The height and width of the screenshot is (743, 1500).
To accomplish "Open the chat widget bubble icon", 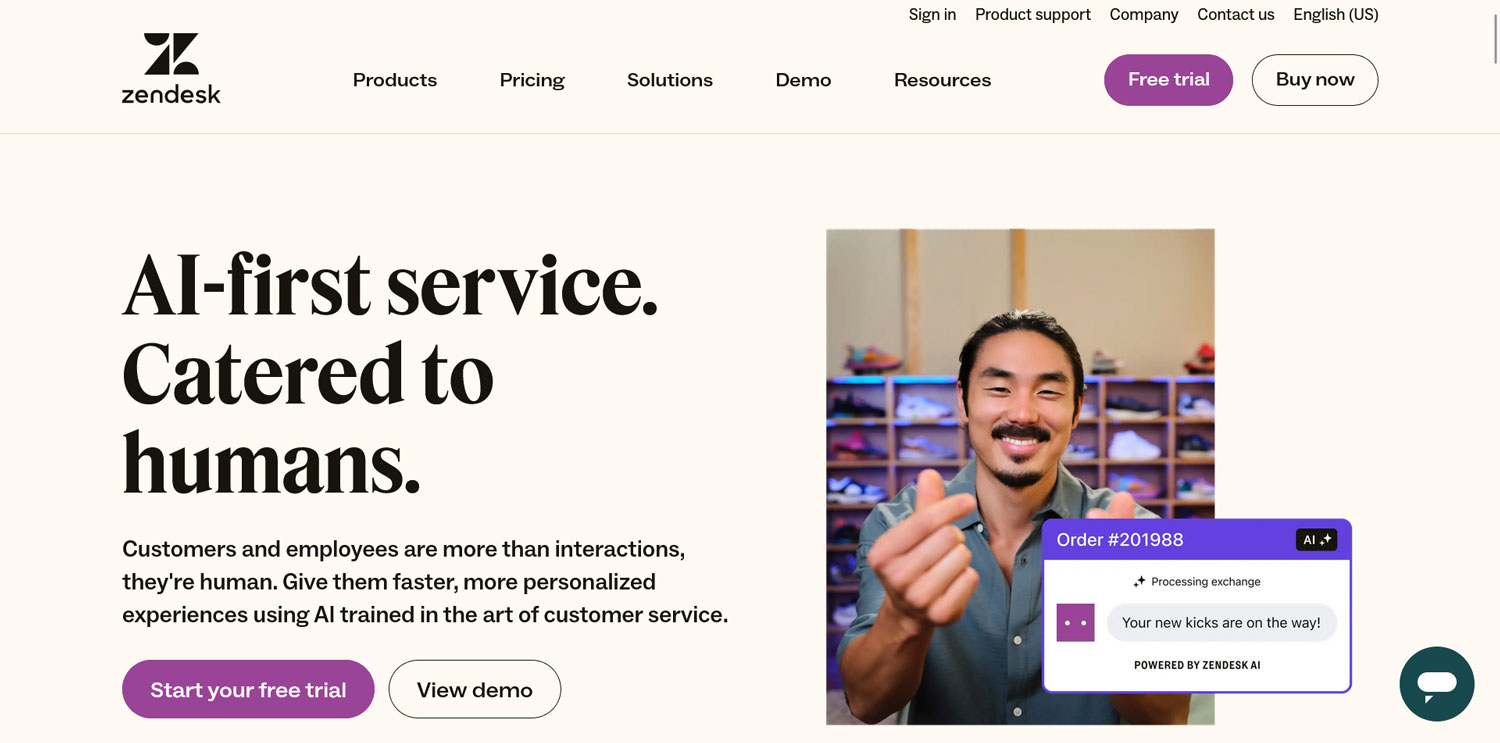I will 1437,684.
